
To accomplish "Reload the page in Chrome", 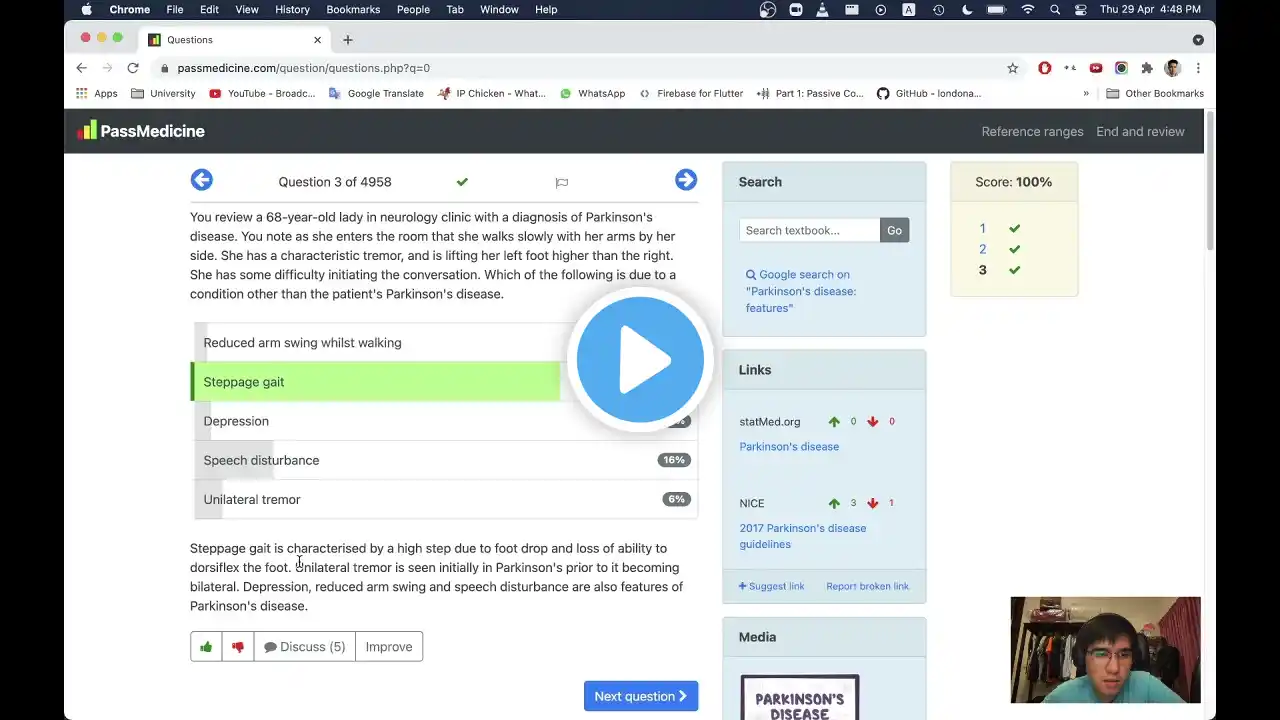I will pyautogui.click(x=133, y=68).
